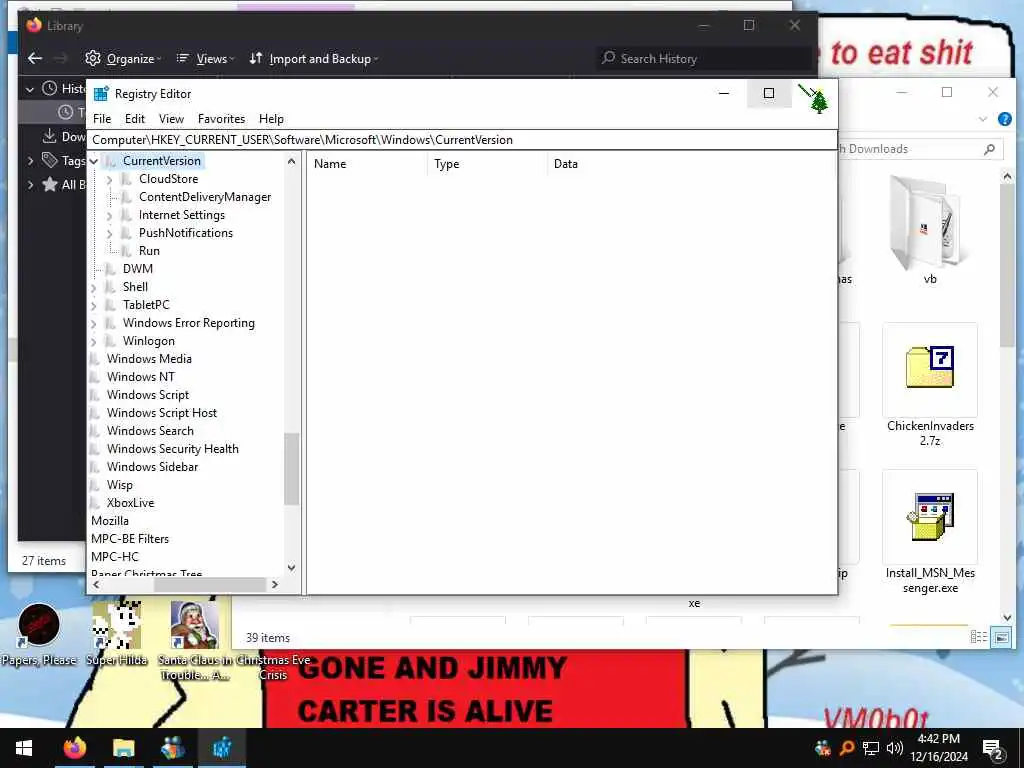Viewport: 1024px width, 768px height.
Task: Select the Windows Media key
Action: [149, 359]
